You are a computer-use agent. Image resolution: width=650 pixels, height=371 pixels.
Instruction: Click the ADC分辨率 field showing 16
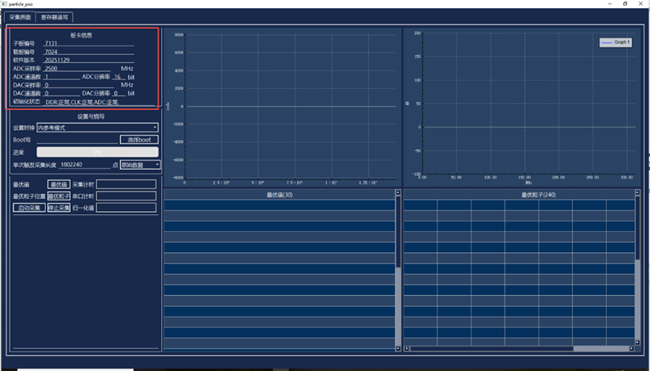[x=119, y=77]
